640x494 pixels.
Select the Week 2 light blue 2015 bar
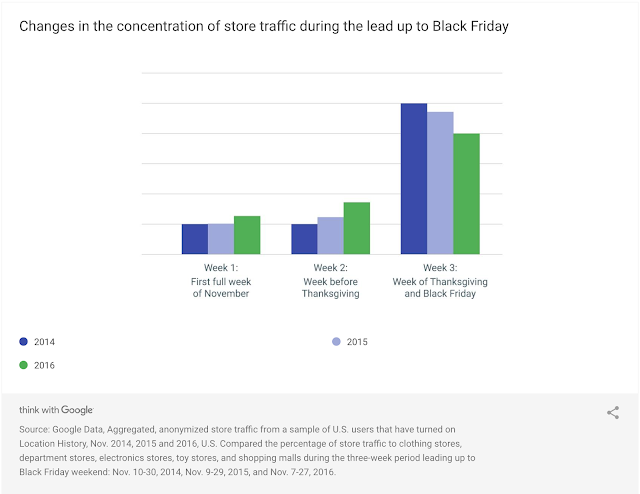pos(330,236)
